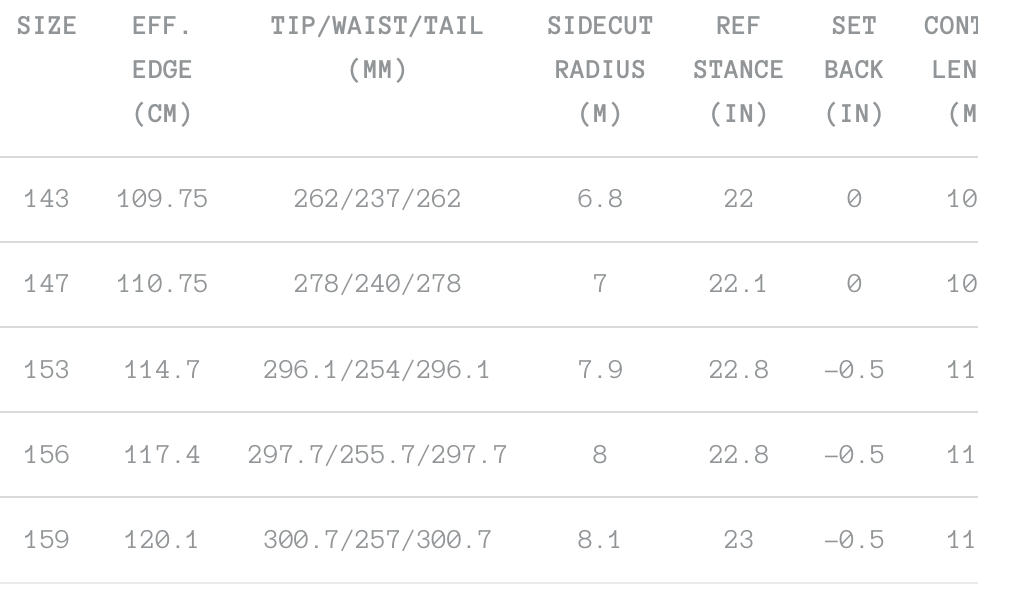This screenshot has width=1010, height=596.
Task: Click the 262/237/262 dimensions cell
Action: click(x=377, y=199)
